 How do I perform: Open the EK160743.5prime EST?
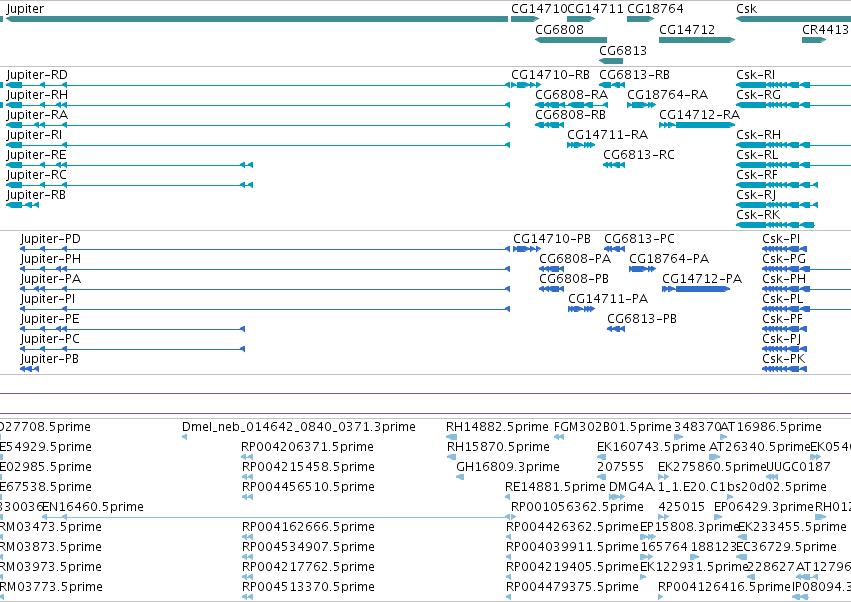pyautogui.click(x=651, y=447)
